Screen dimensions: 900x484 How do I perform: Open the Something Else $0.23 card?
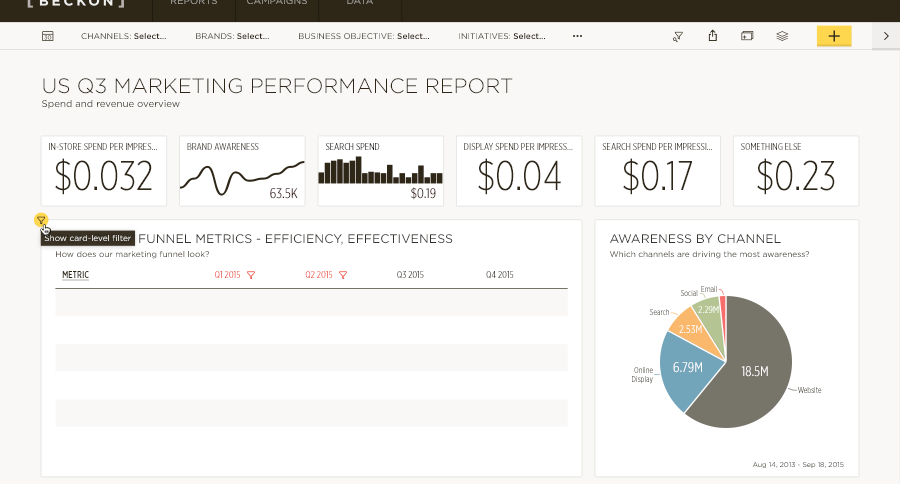(796, 171)
